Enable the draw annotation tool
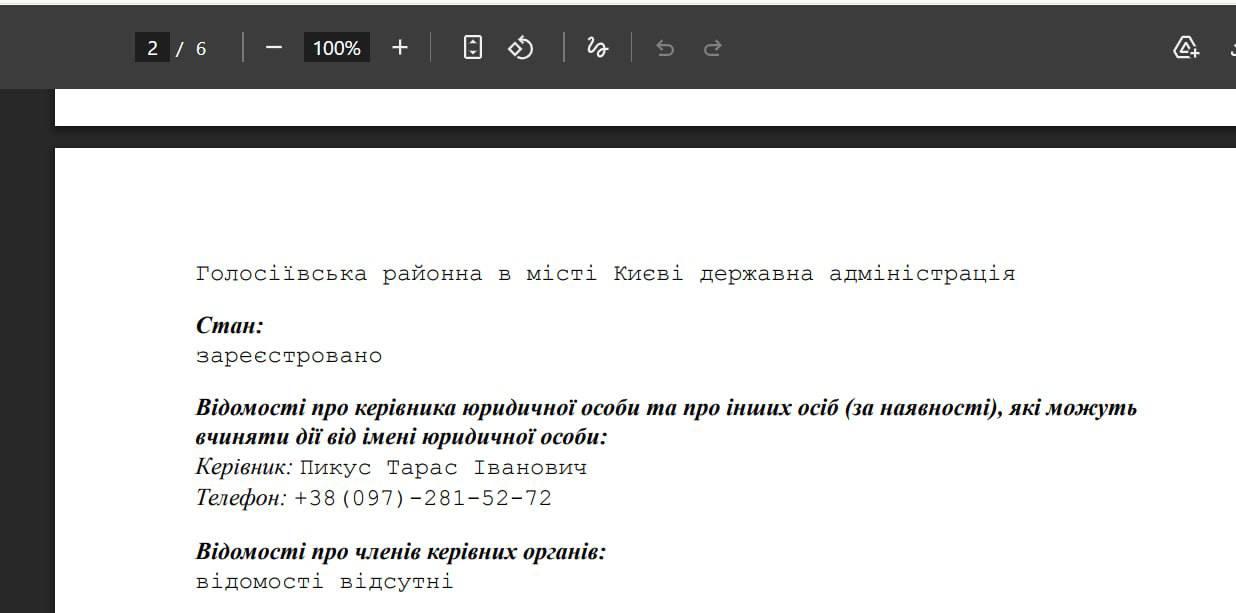The width and height of the screenshot is (1236, 613). [x=597, y=48]
